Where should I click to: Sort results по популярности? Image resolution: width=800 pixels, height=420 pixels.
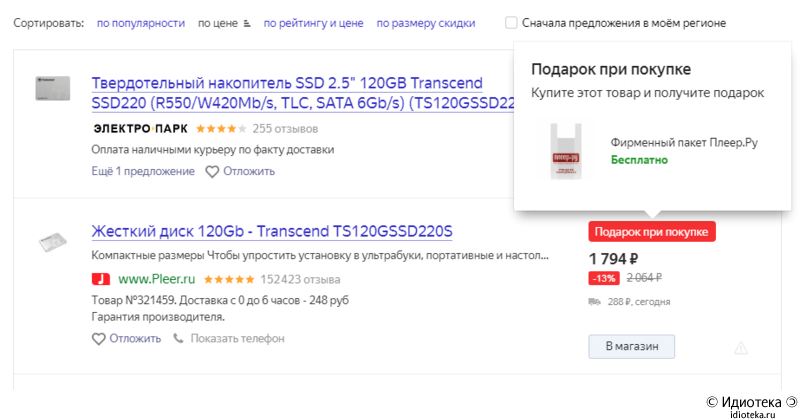pyautogui.click(x=141, y=23)
